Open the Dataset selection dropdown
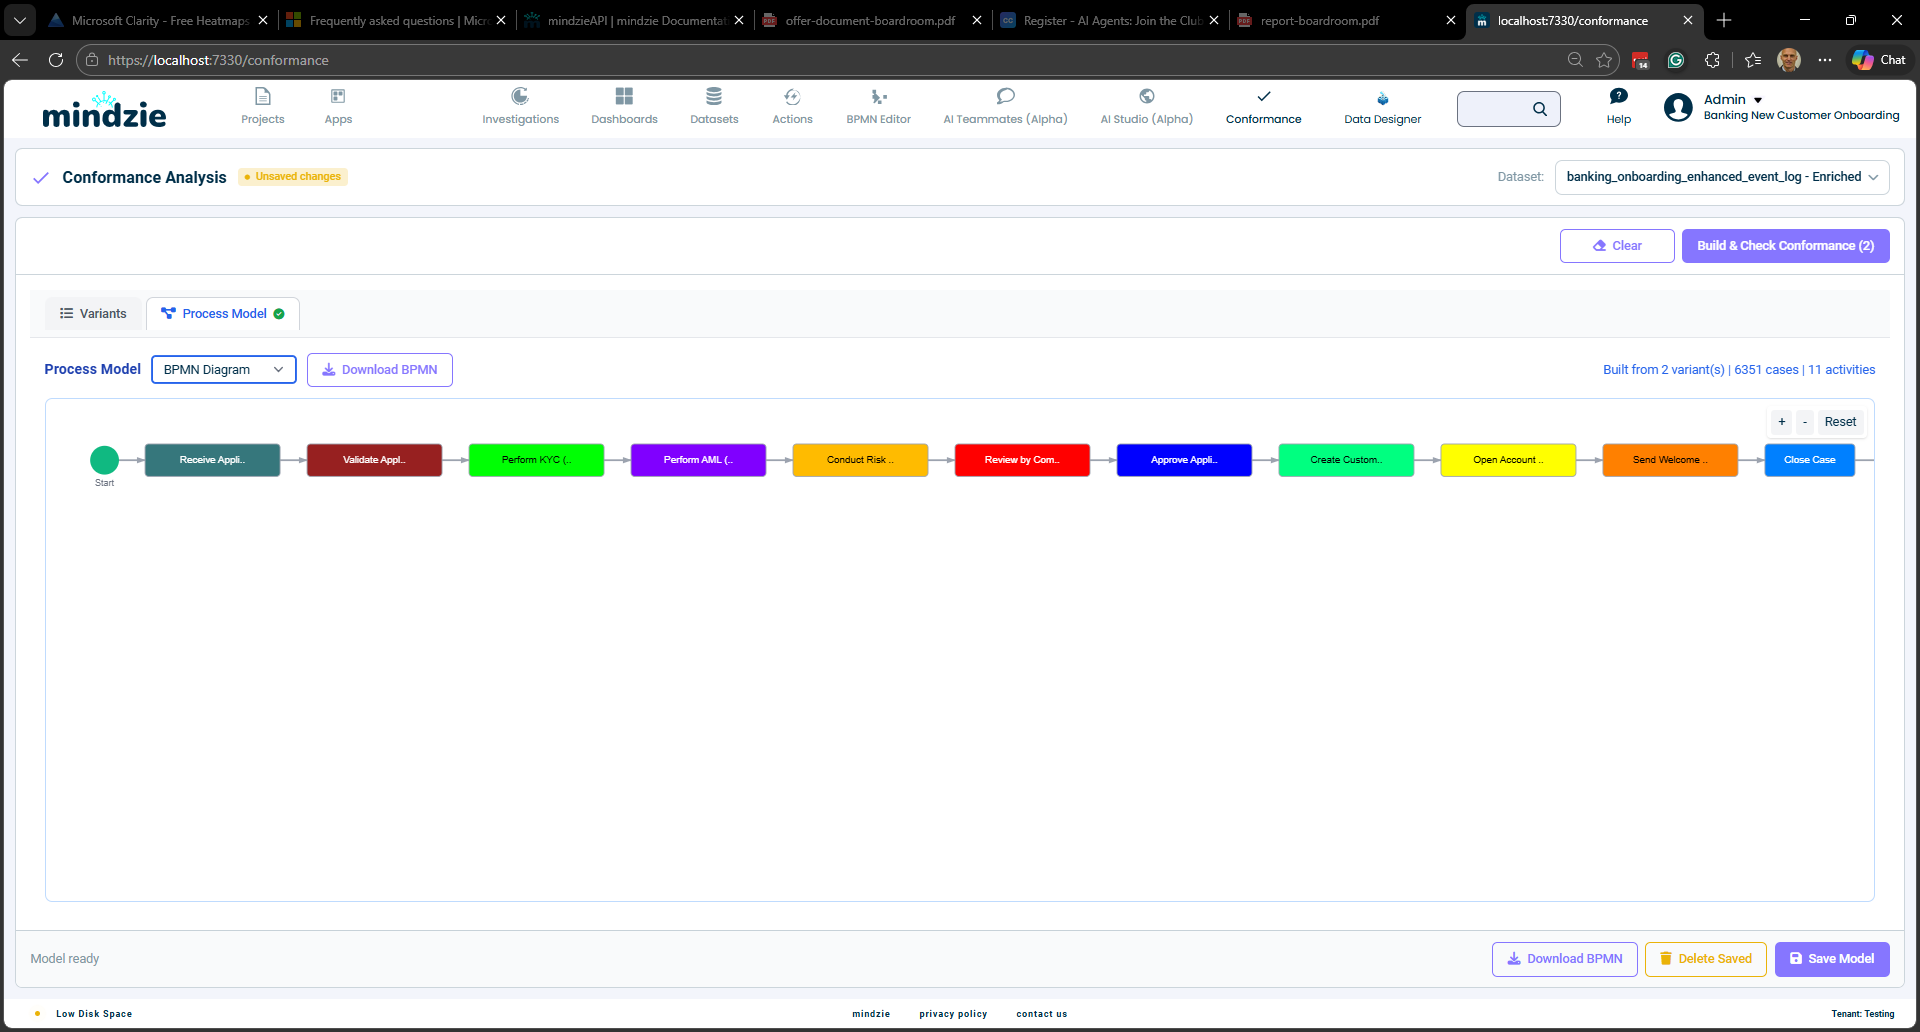Image resolution: width=1920 pixels, height=1032 pixels. [1722, 177]
